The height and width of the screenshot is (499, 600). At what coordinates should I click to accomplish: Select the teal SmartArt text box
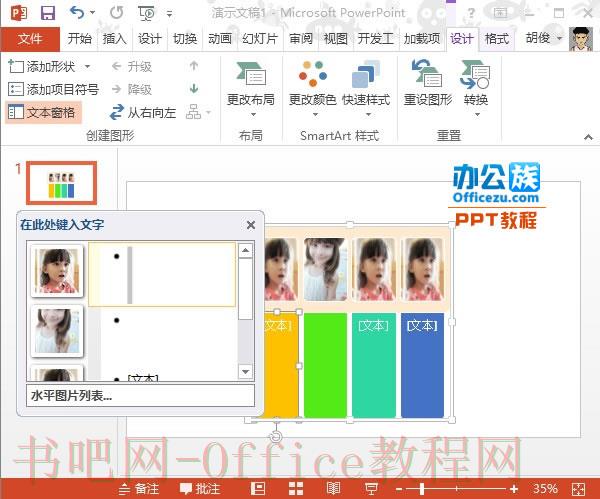[374, 365]
